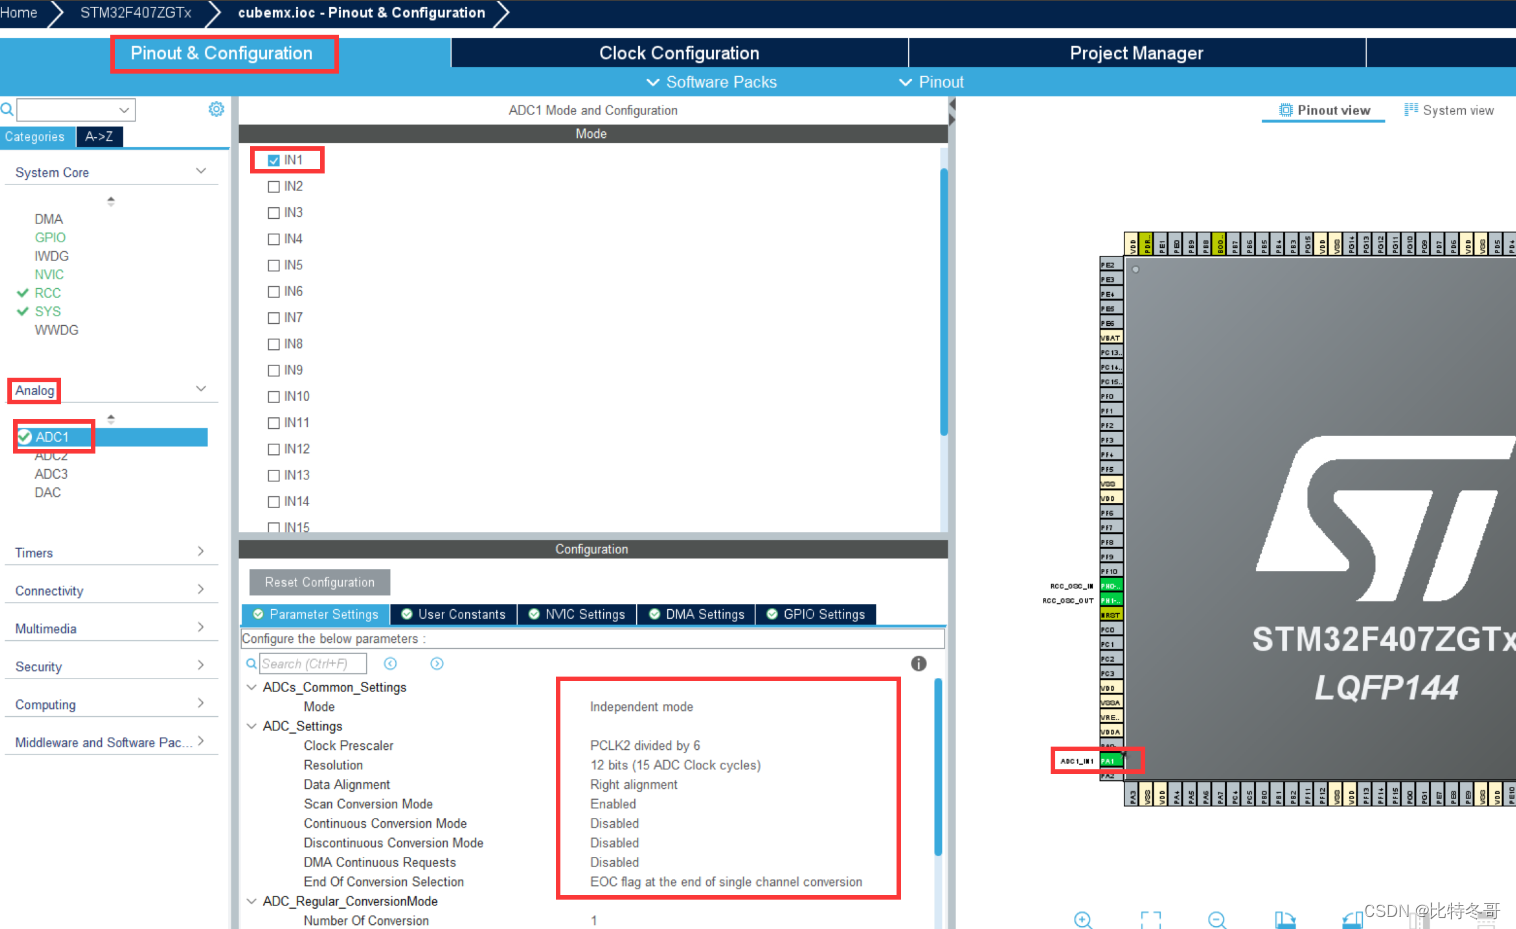Image resolution: width=1516 pixels, height=929 pixels.
Task: Click the green RCC_OSC_IN pin
Action: (1111, 586)
